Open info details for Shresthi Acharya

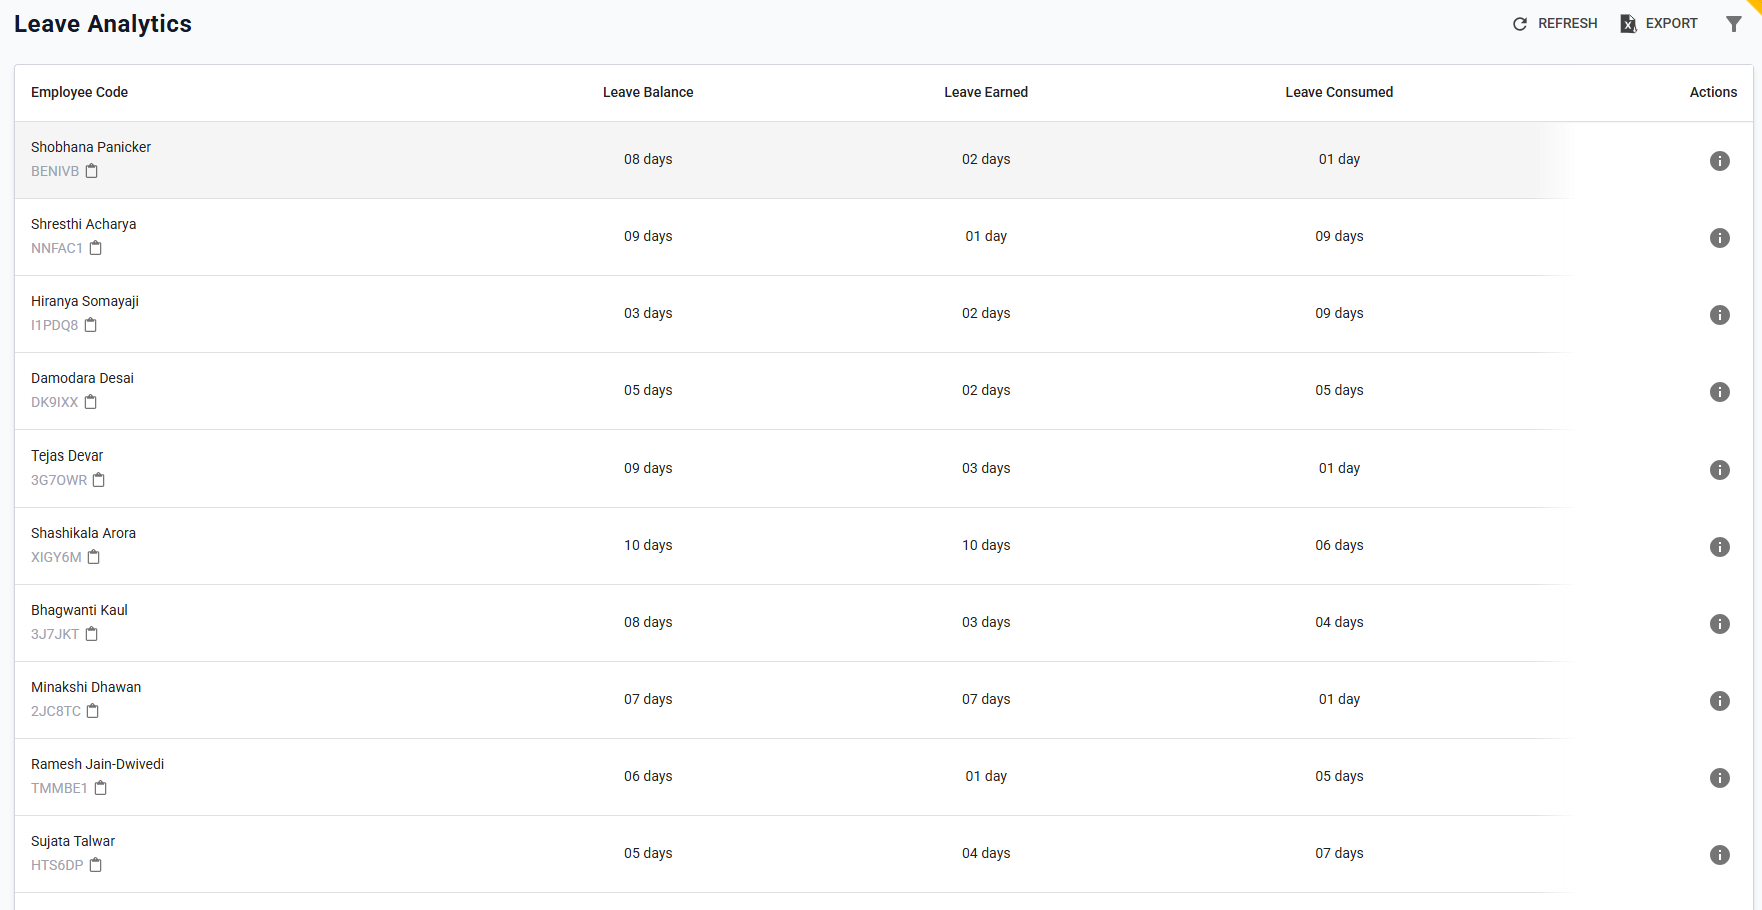(1720, 238)
